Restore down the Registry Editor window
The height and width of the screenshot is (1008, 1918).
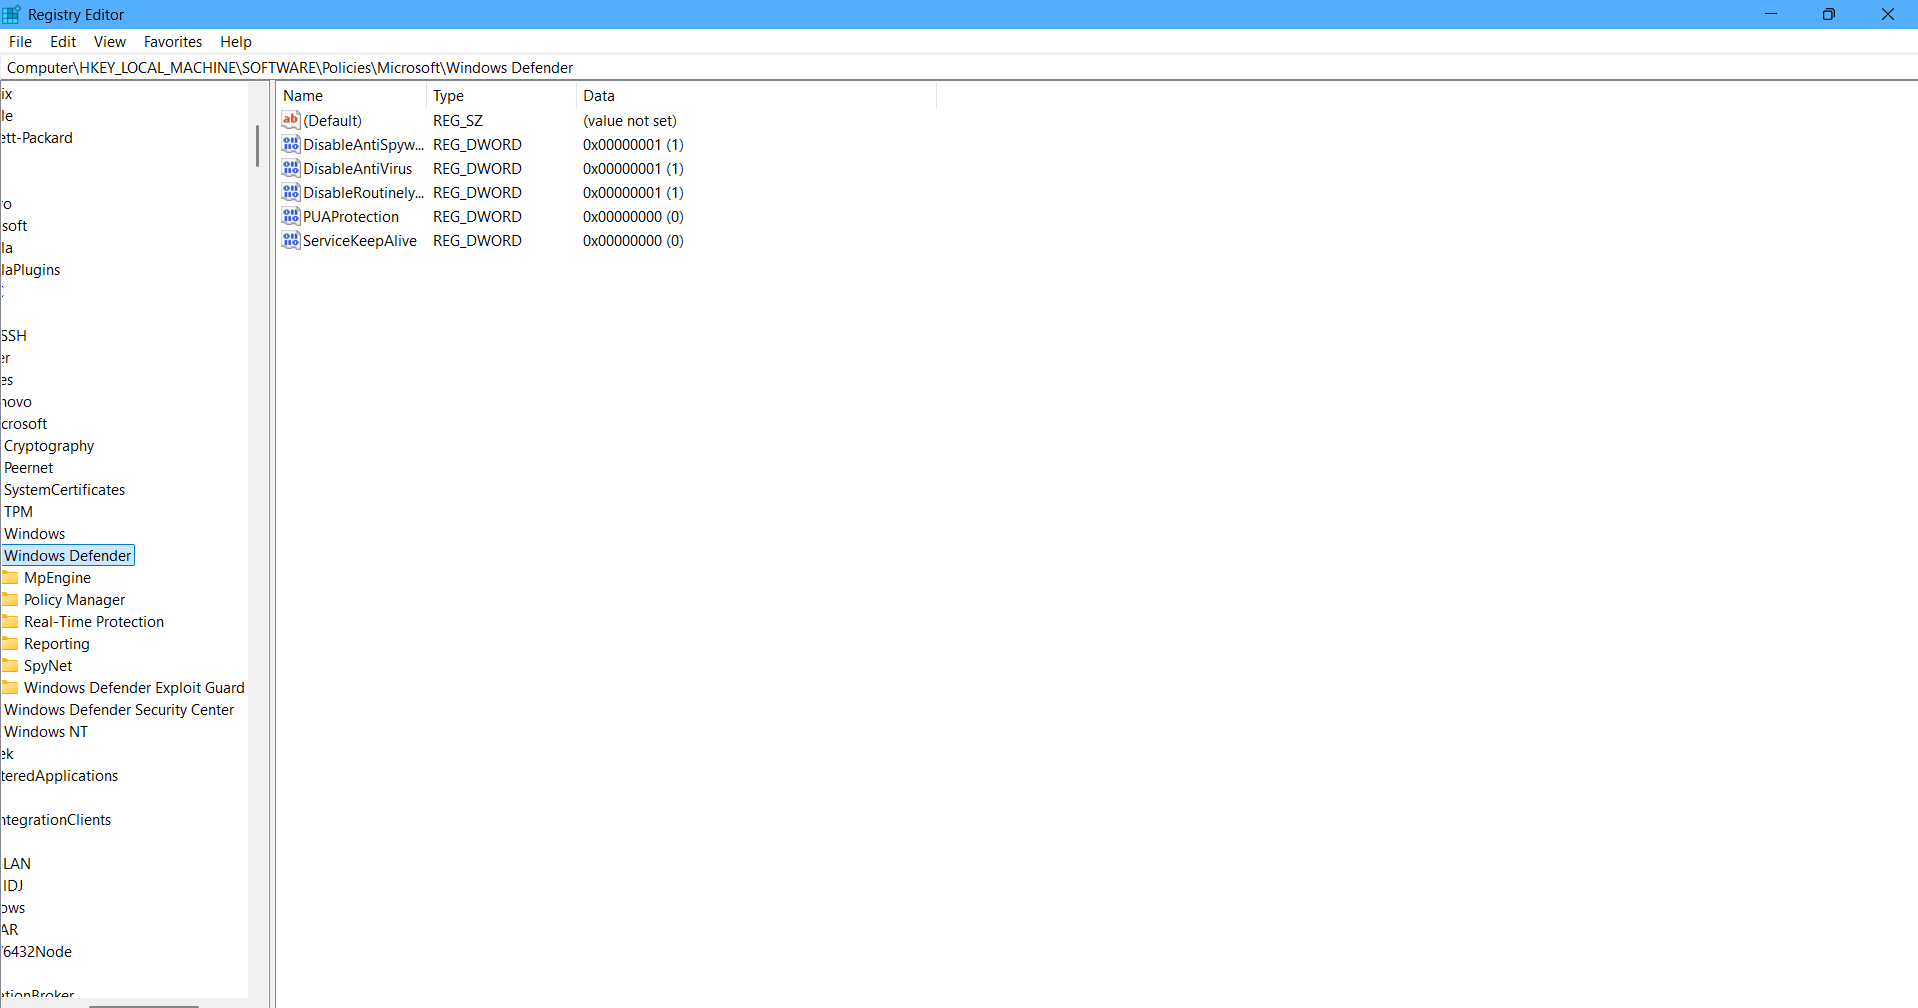pos(1829,14)
